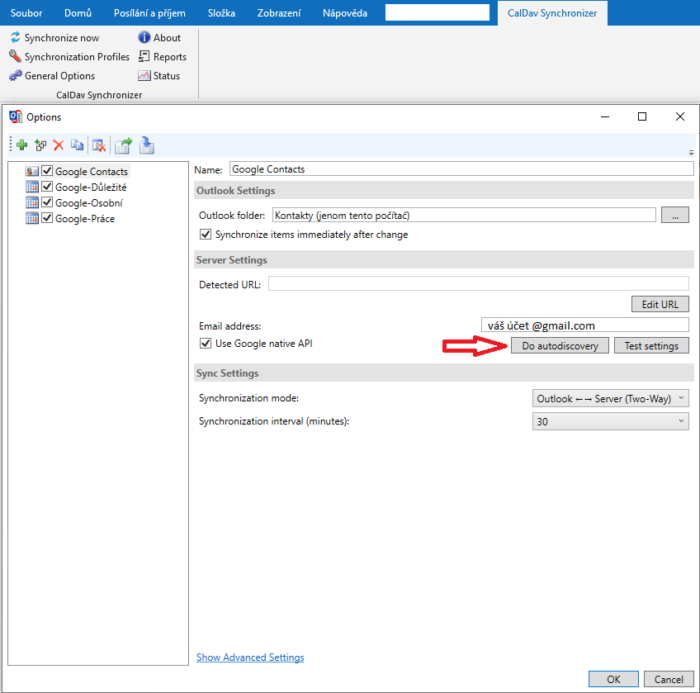Select Google-Práce profile label

(x=85, y=218)
